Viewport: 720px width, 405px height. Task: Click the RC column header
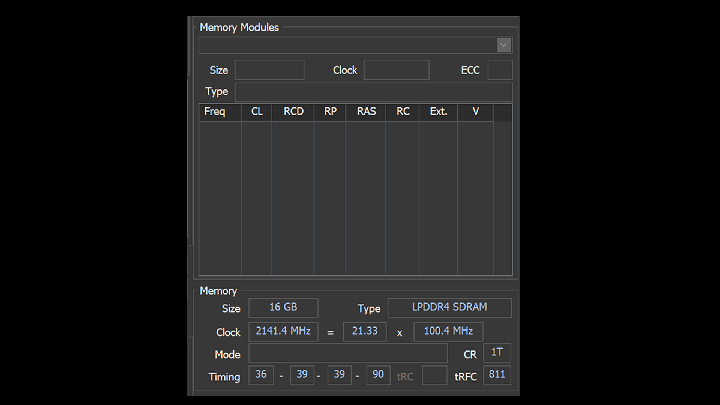tap(403, 112)
